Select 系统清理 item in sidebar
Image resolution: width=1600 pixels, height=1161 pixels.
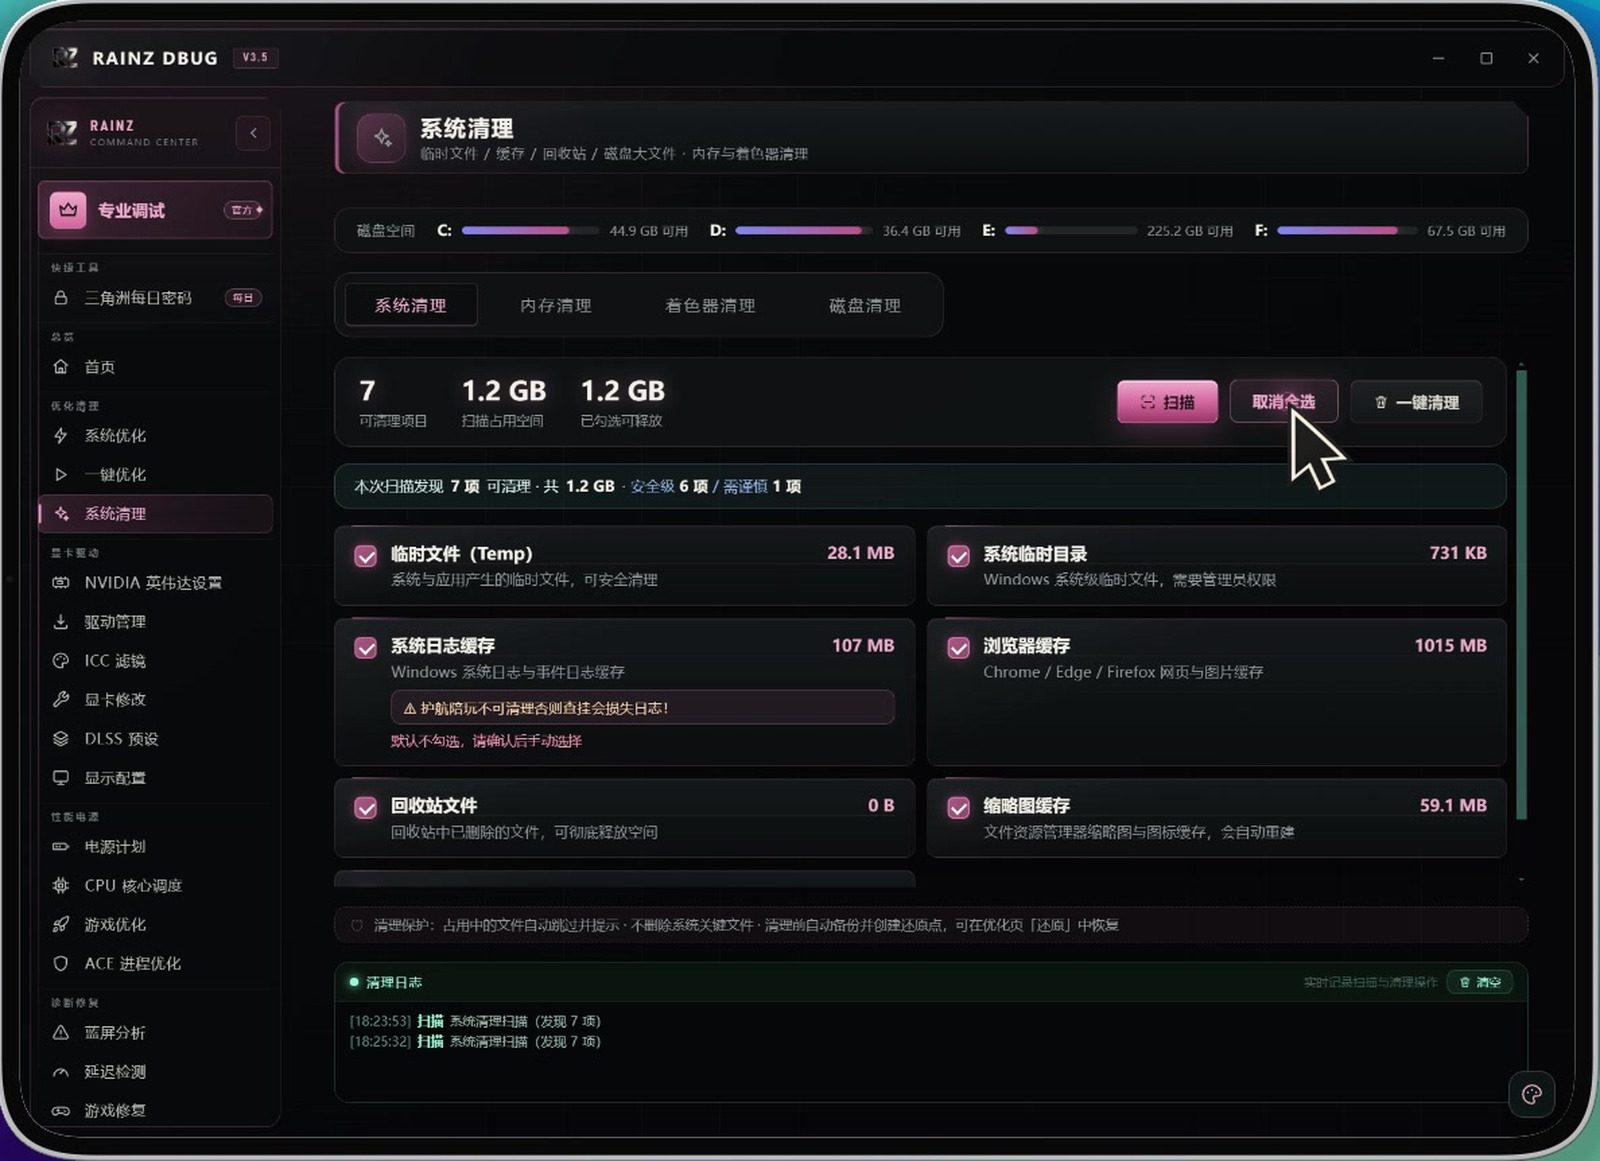pos(155,514)
